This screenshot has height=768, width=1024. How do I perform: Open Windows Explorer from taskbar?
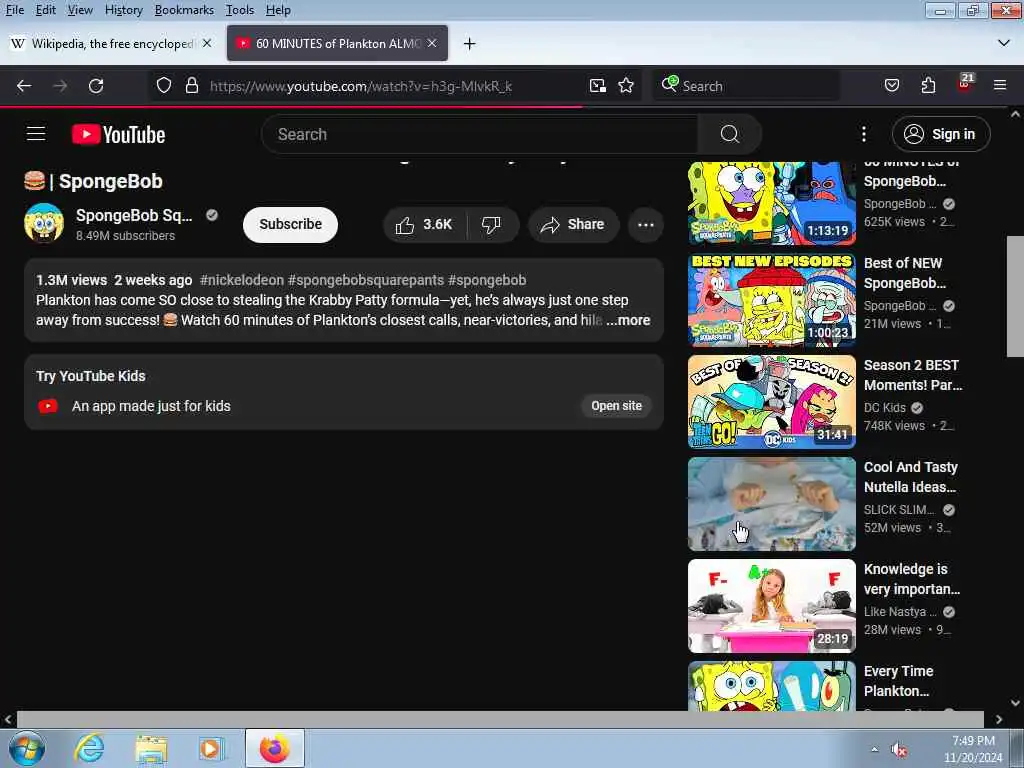(x=151, y=748)
